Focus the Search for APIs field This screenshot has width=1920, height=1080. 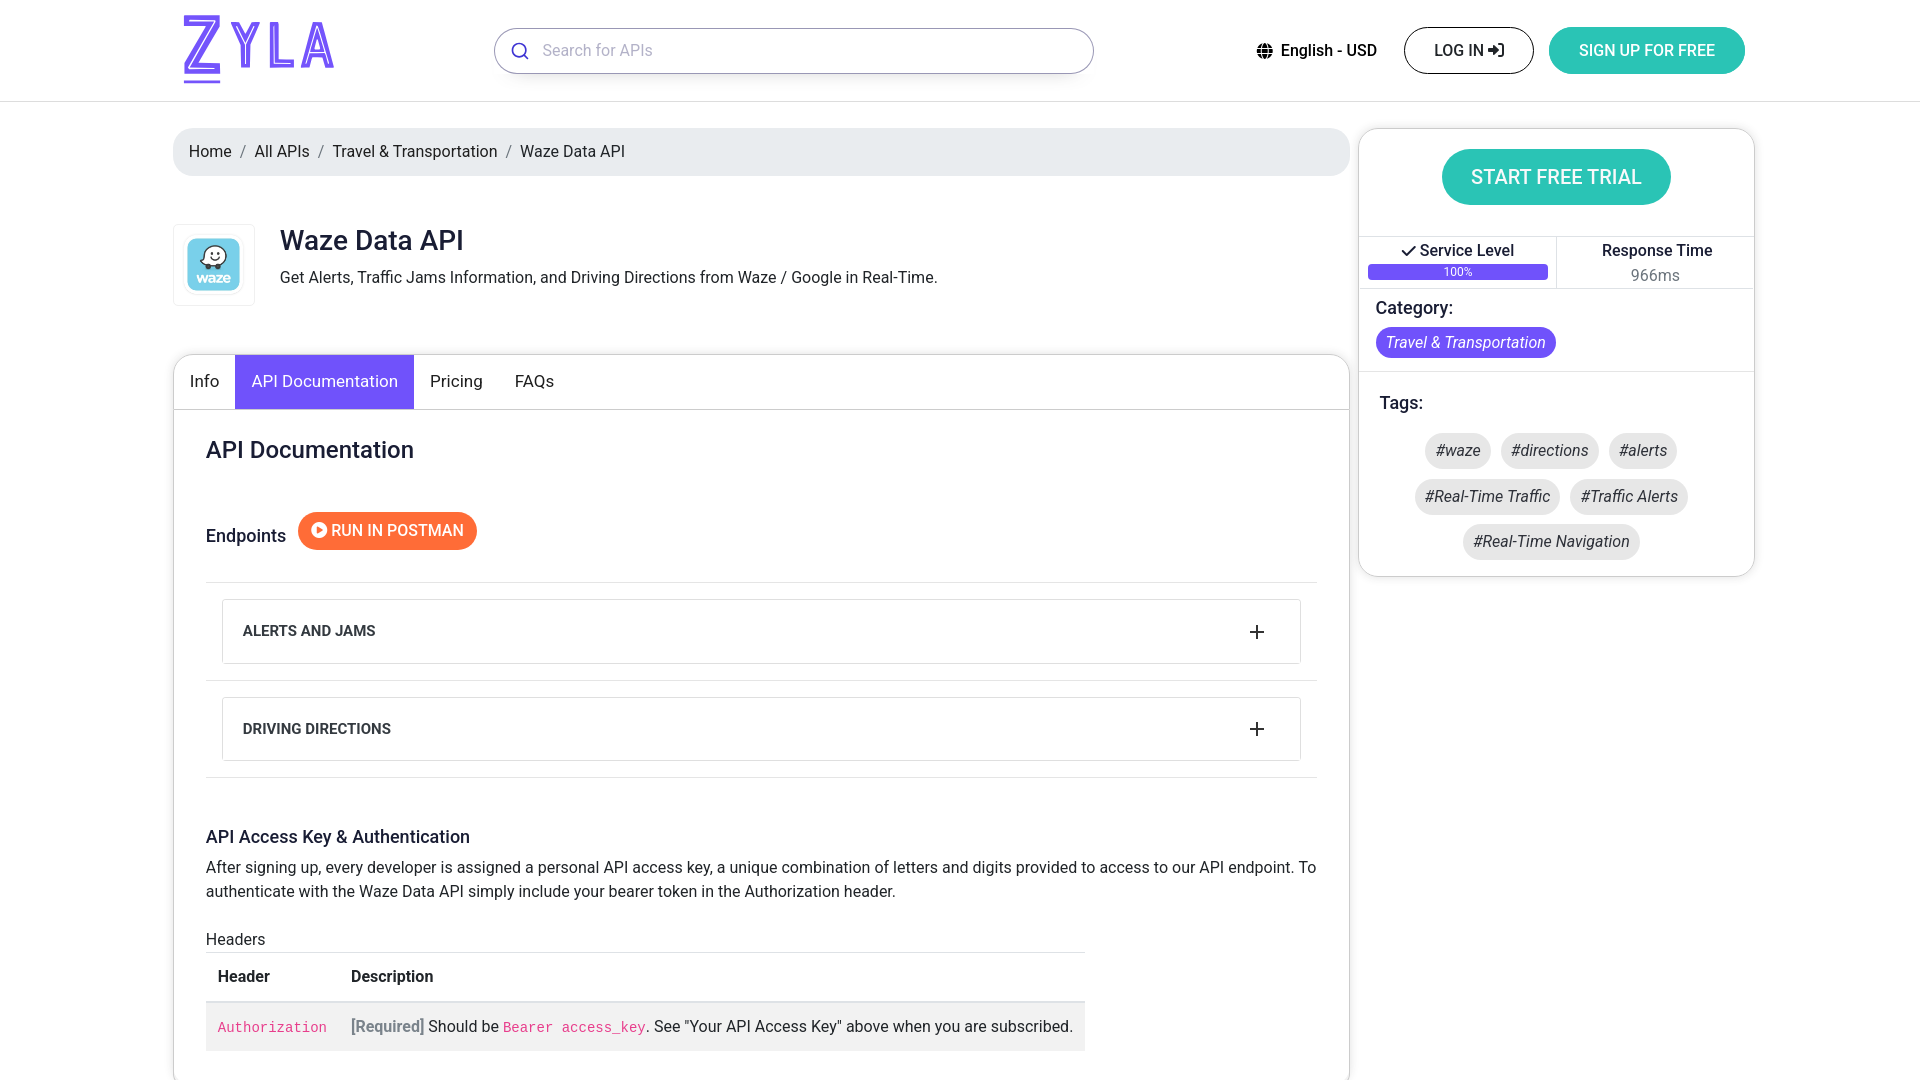(793, 51)
